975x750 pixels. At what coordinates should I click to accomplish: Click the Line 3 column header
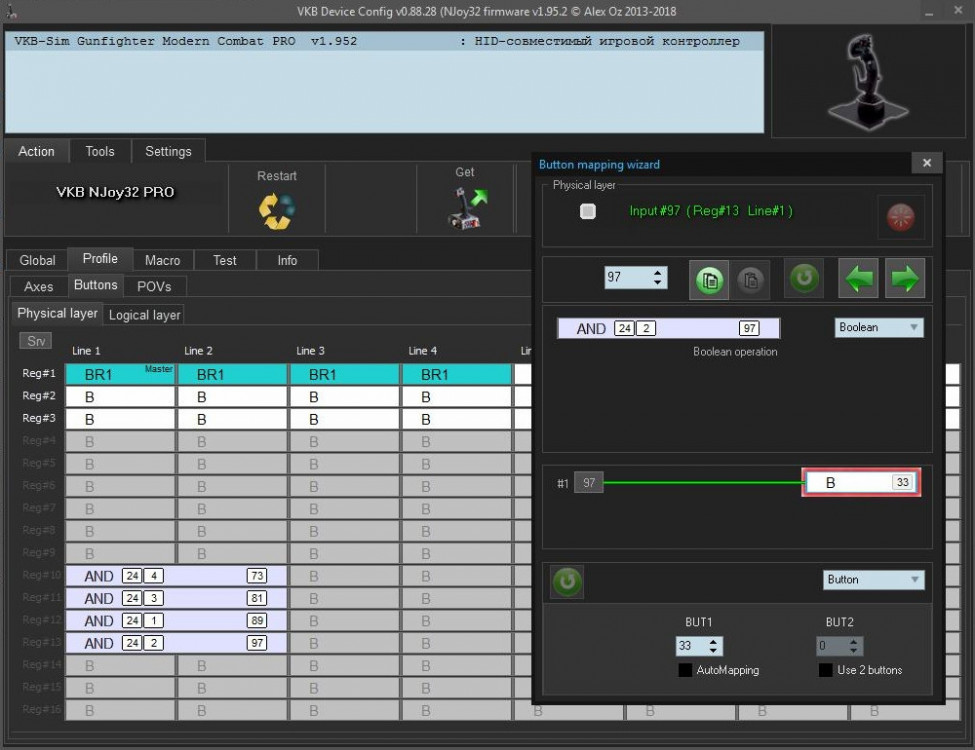click(x=310, y=351)
